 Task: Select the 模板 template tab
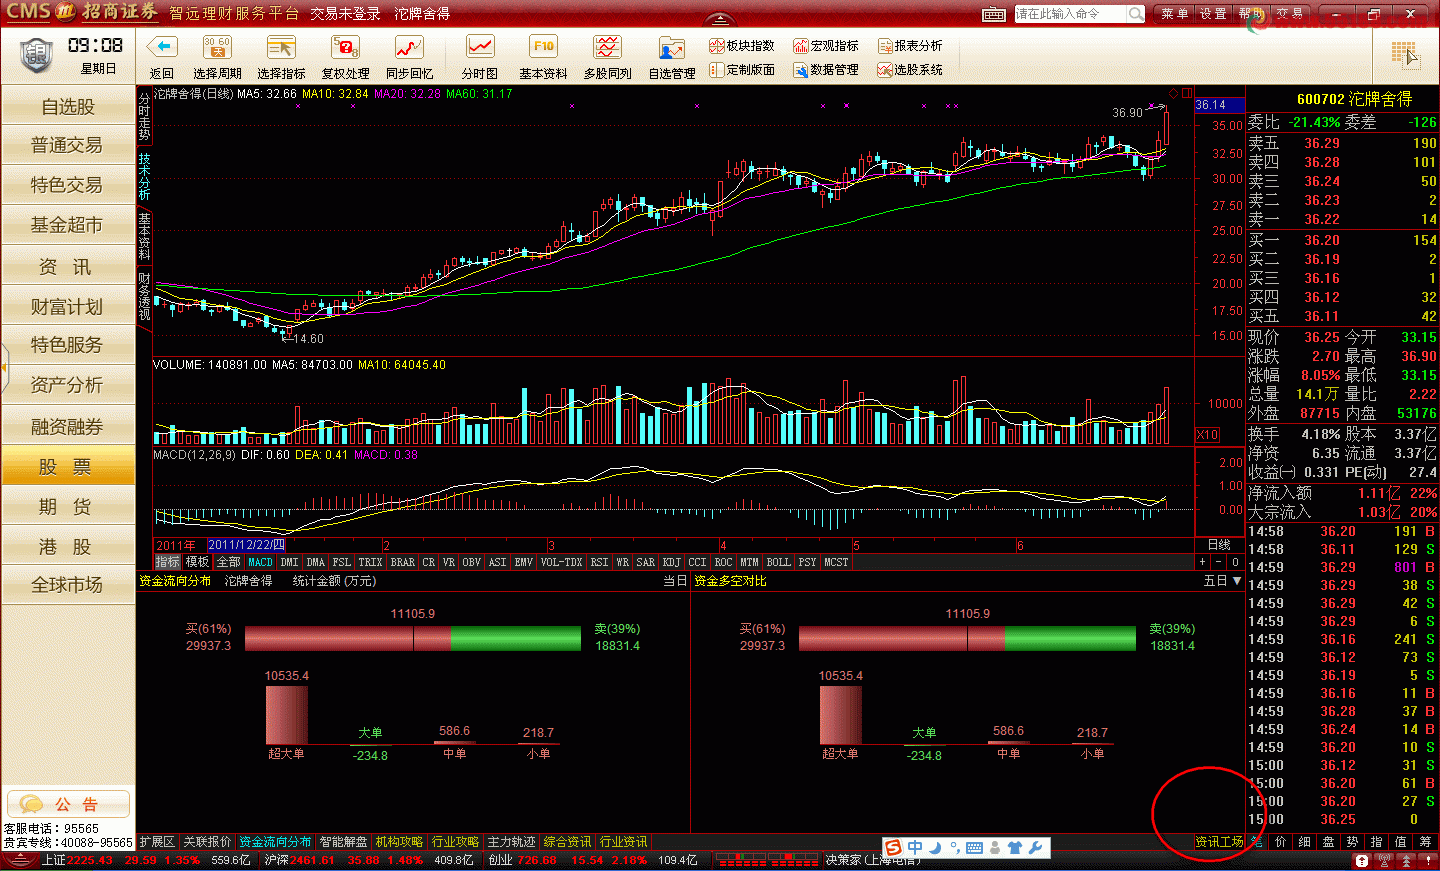(198, 562)
